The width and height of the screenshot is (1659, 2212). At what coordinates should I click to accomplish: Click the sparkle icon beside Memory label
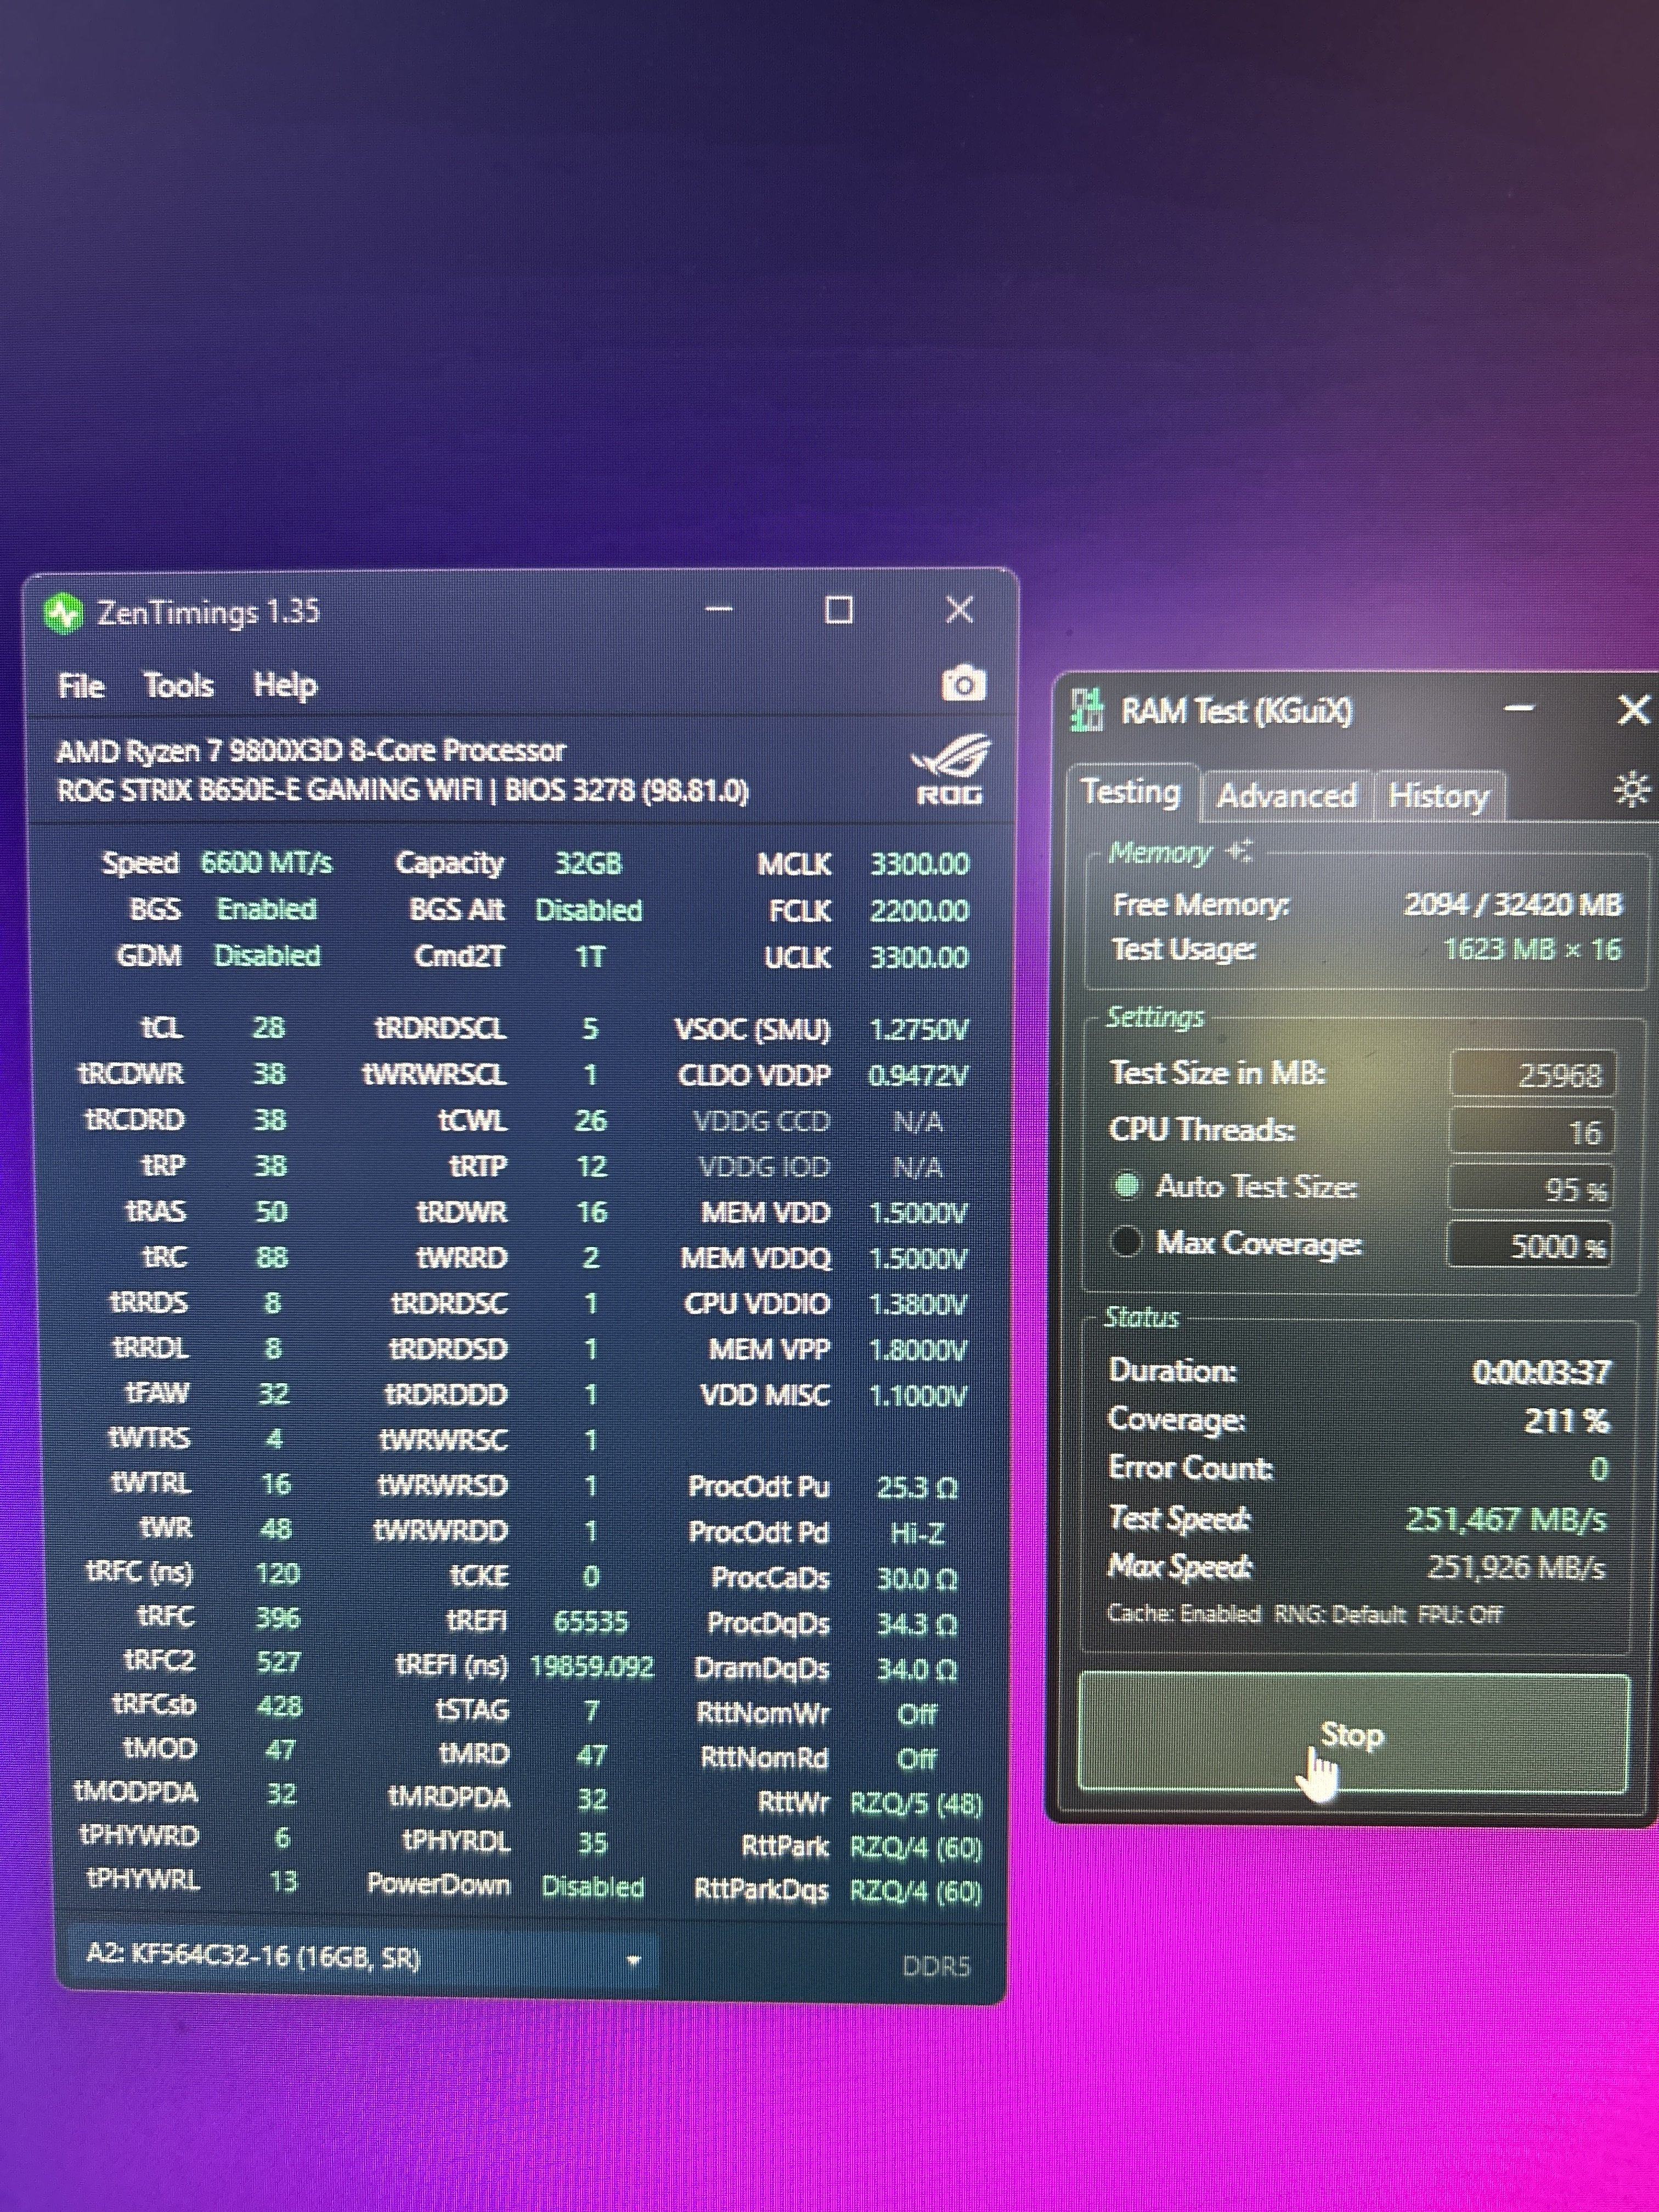(1240, 851)
